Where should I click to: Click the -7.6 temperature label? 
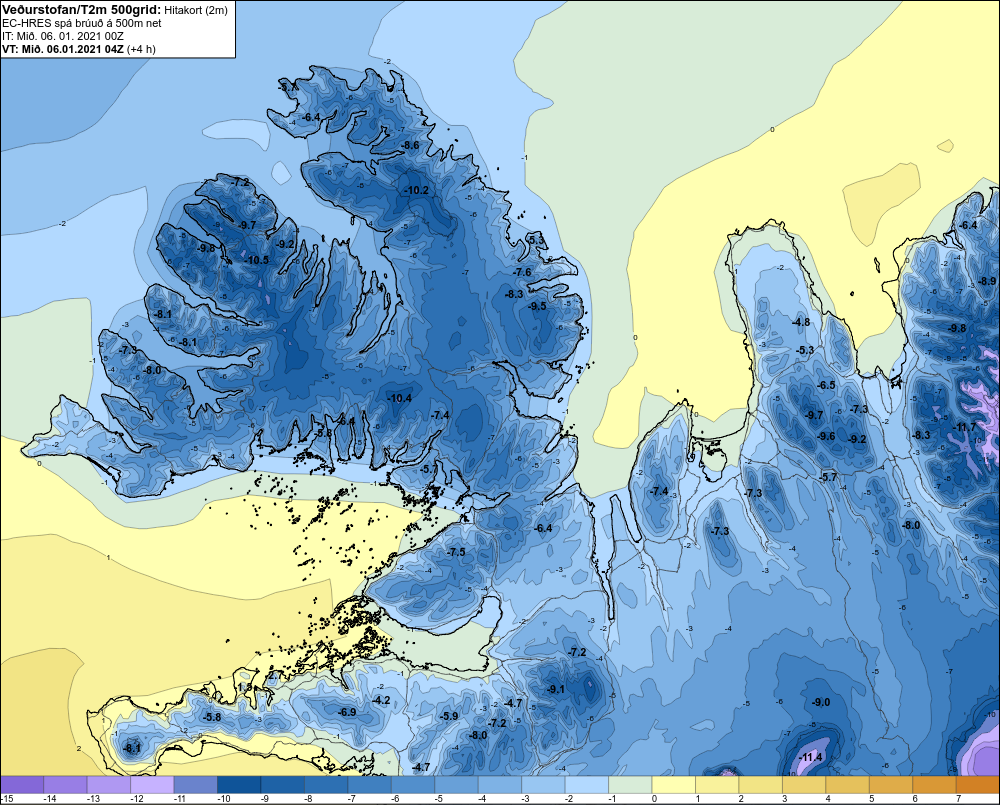522,272
